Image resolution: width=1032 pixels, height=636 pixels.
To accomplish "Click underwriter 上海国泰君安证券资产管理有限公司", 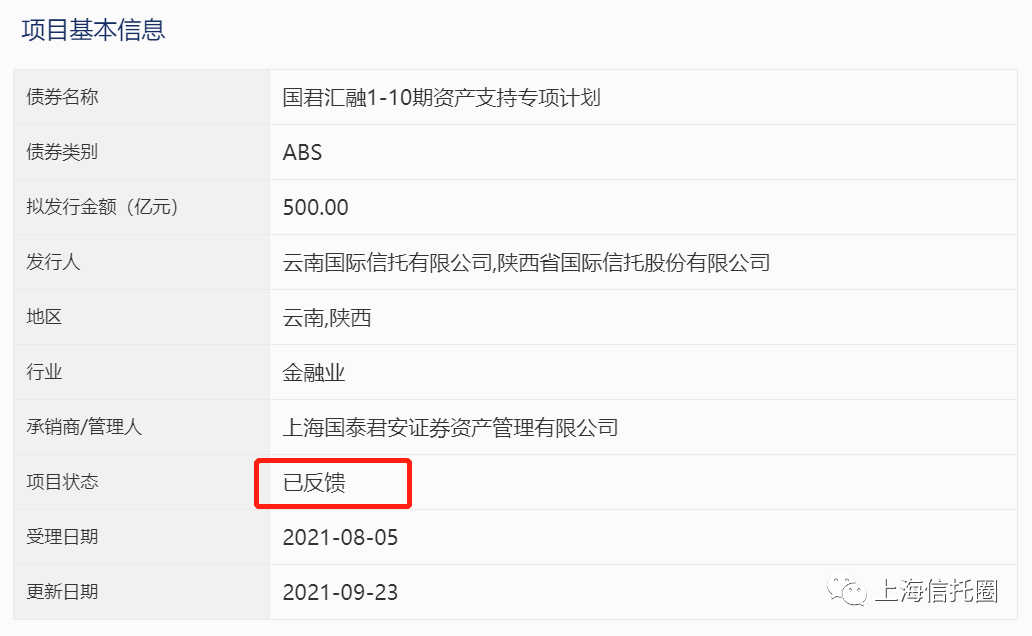I will click(450, 428).
